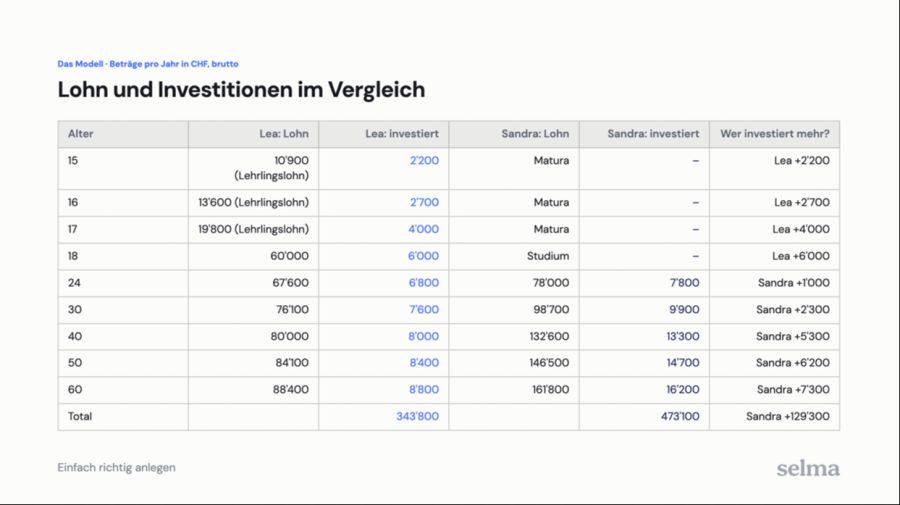
Task: Click the '78'000' Sandra salary cell
Action: click(x=514, y=283)
